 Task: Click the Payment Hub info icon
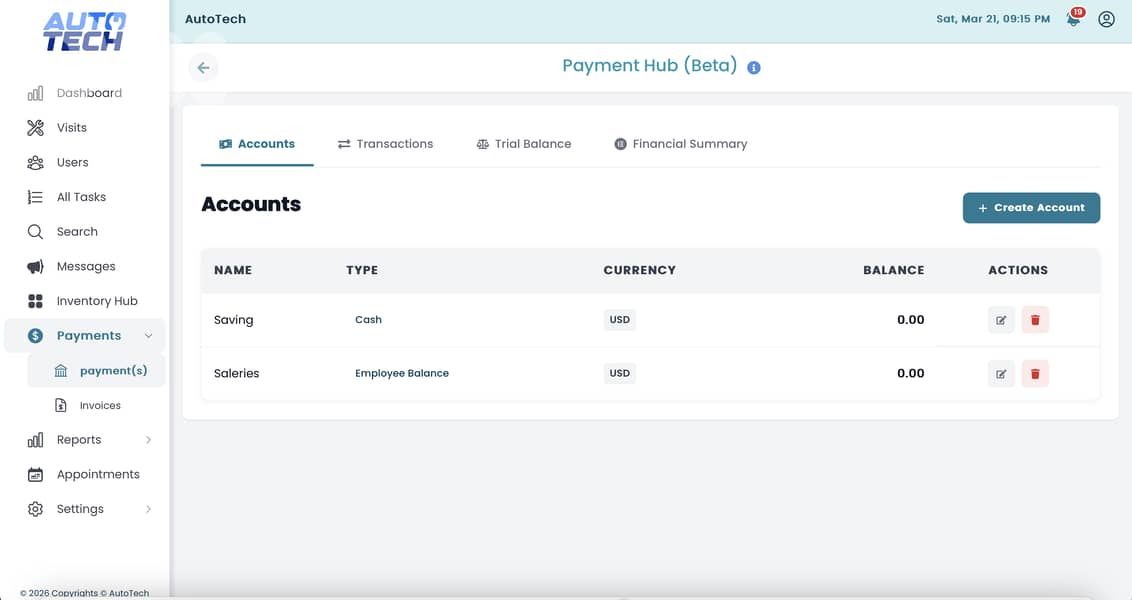click(x=754, y=68)
